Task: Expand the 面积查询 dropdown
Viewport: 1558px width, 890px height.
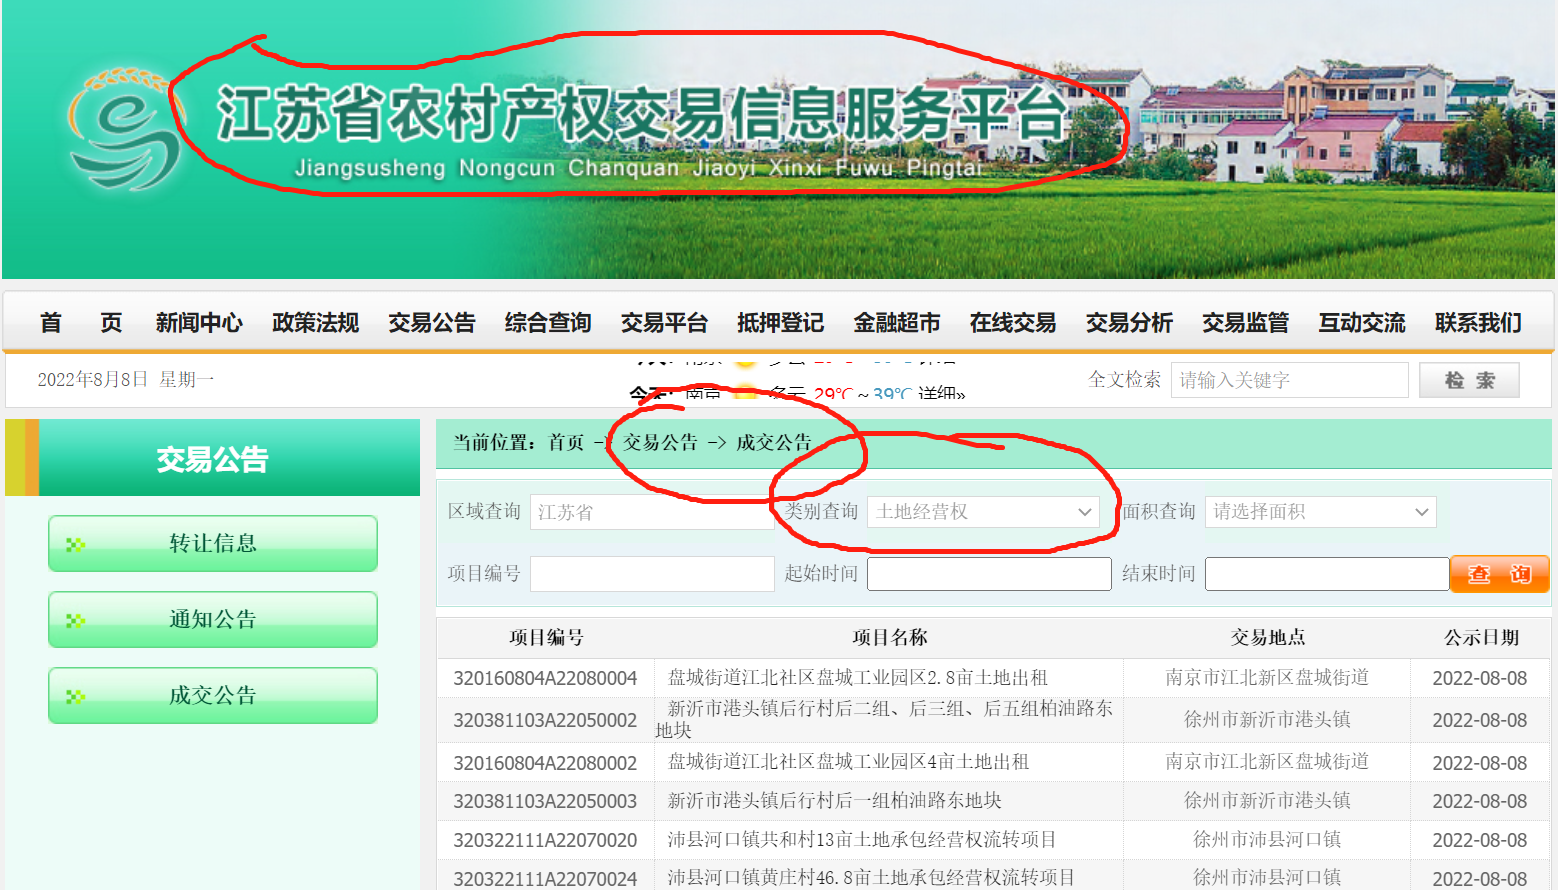Action: click(x=1320, y=512)
